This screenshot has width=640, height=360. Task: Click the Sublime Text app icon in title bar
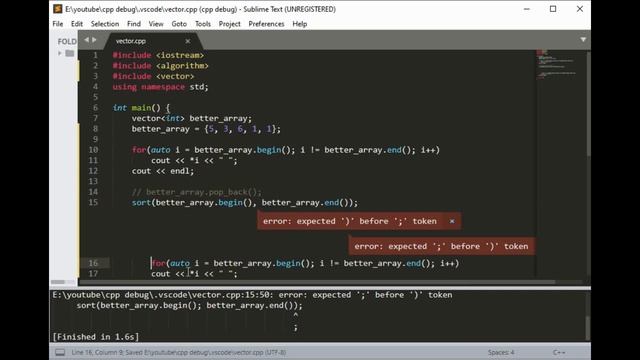(x=58, y=9)
